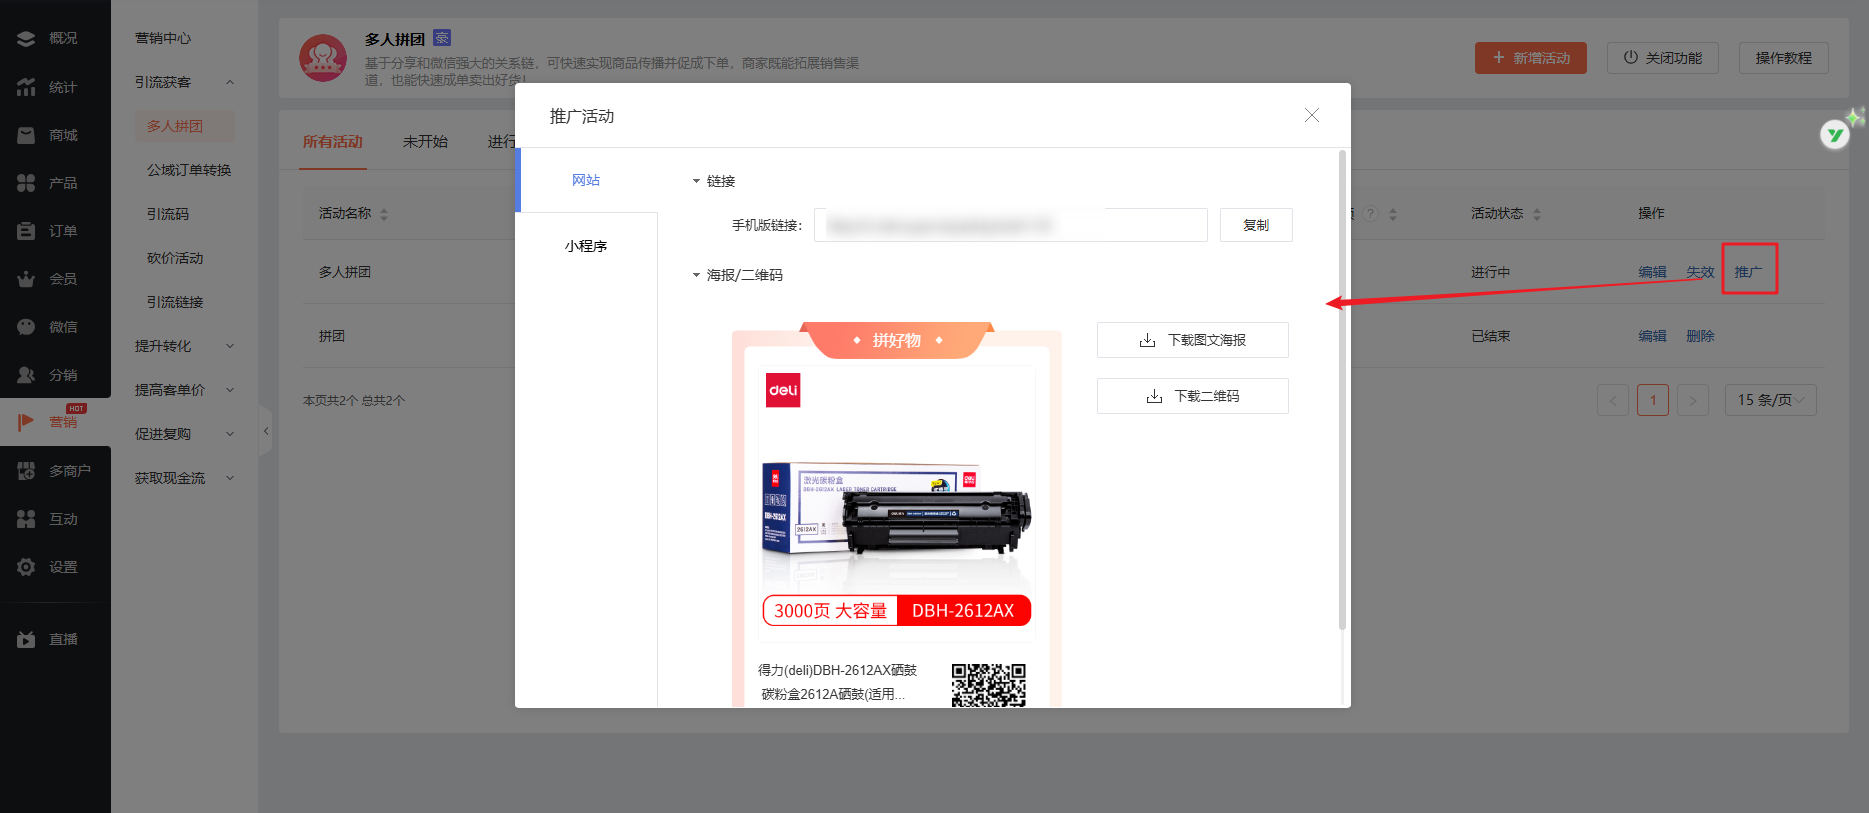The width and height of the screenshot is (1869, 813).
Task: Click 下载图文海报 button
Action: [1192, 340]
